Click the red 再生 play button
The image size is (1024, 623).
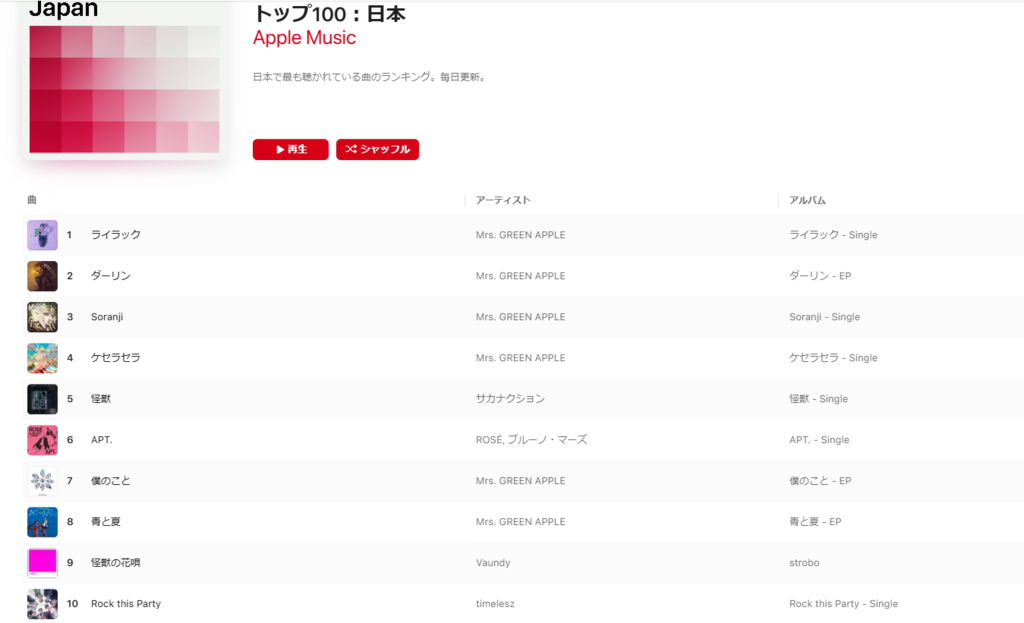tap(290, 150)
